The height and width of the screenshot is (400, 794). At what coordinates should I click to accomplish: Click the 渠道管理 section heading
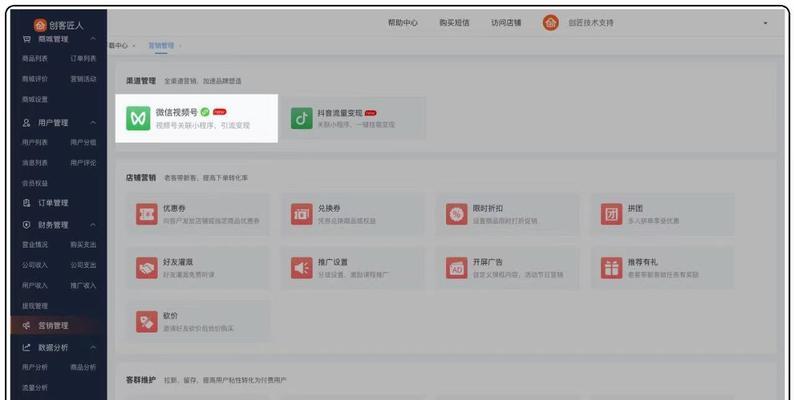141,81
